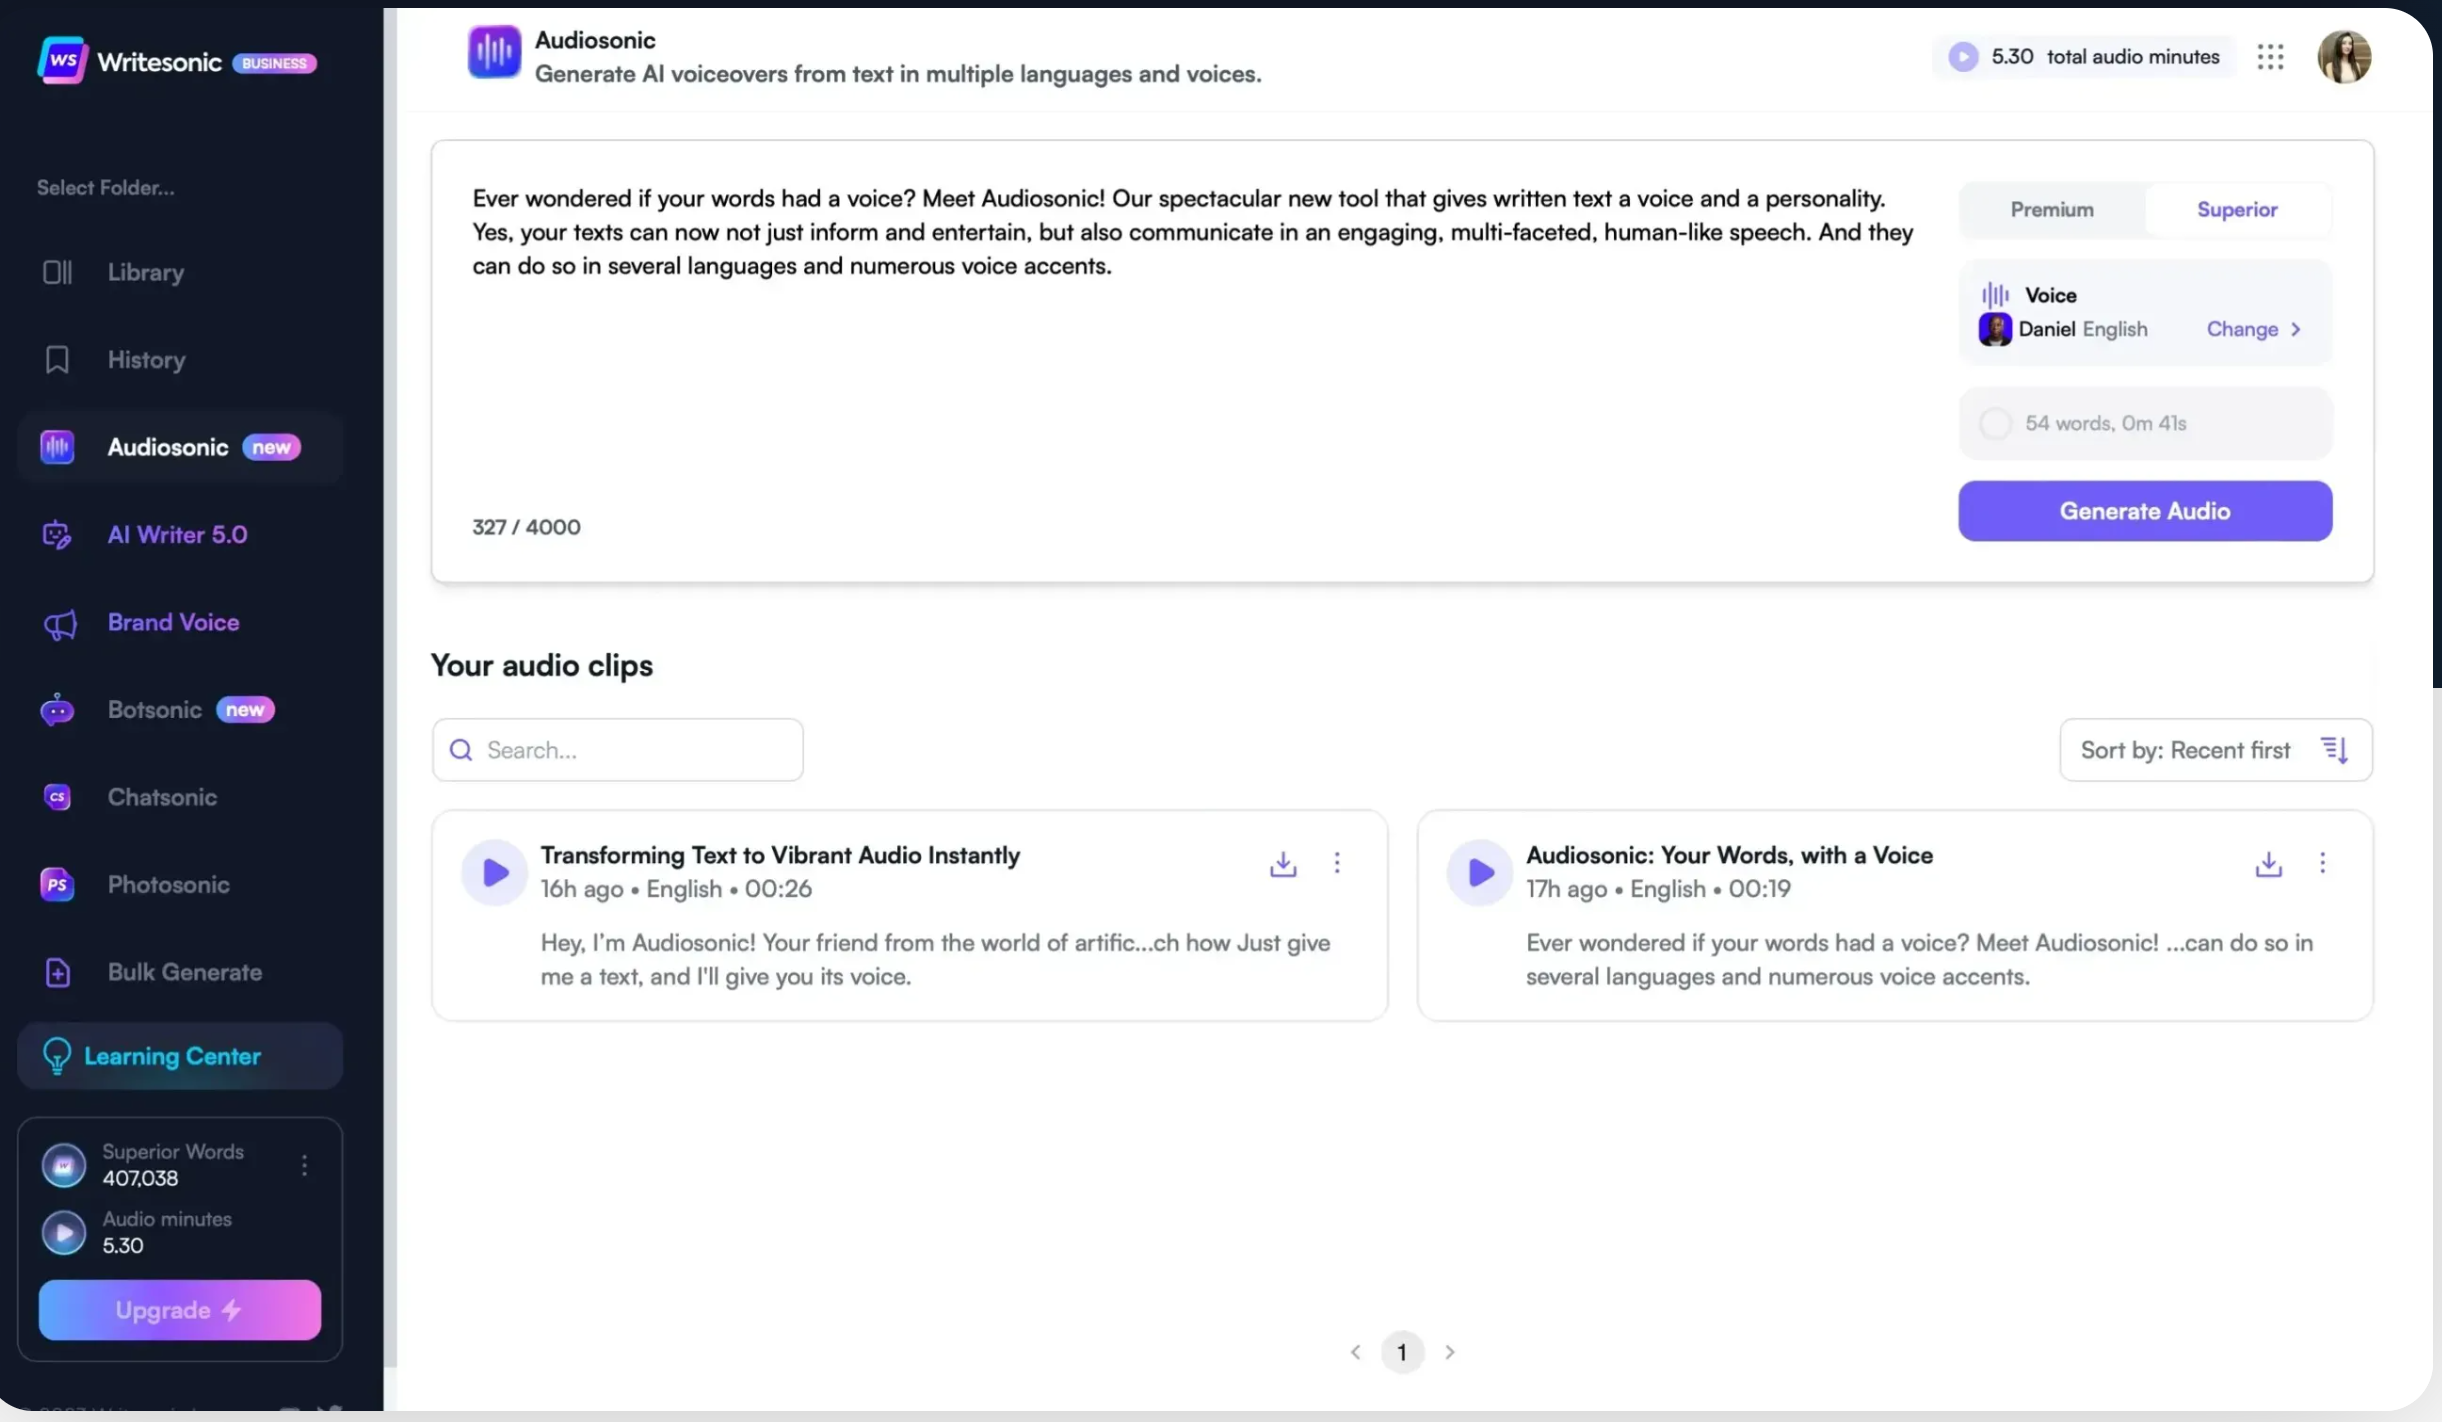Click the 16h ago • English • 00:26 text
Image resolution: width=2442 pixels, height=1422 pixels.
coord(676,890)
